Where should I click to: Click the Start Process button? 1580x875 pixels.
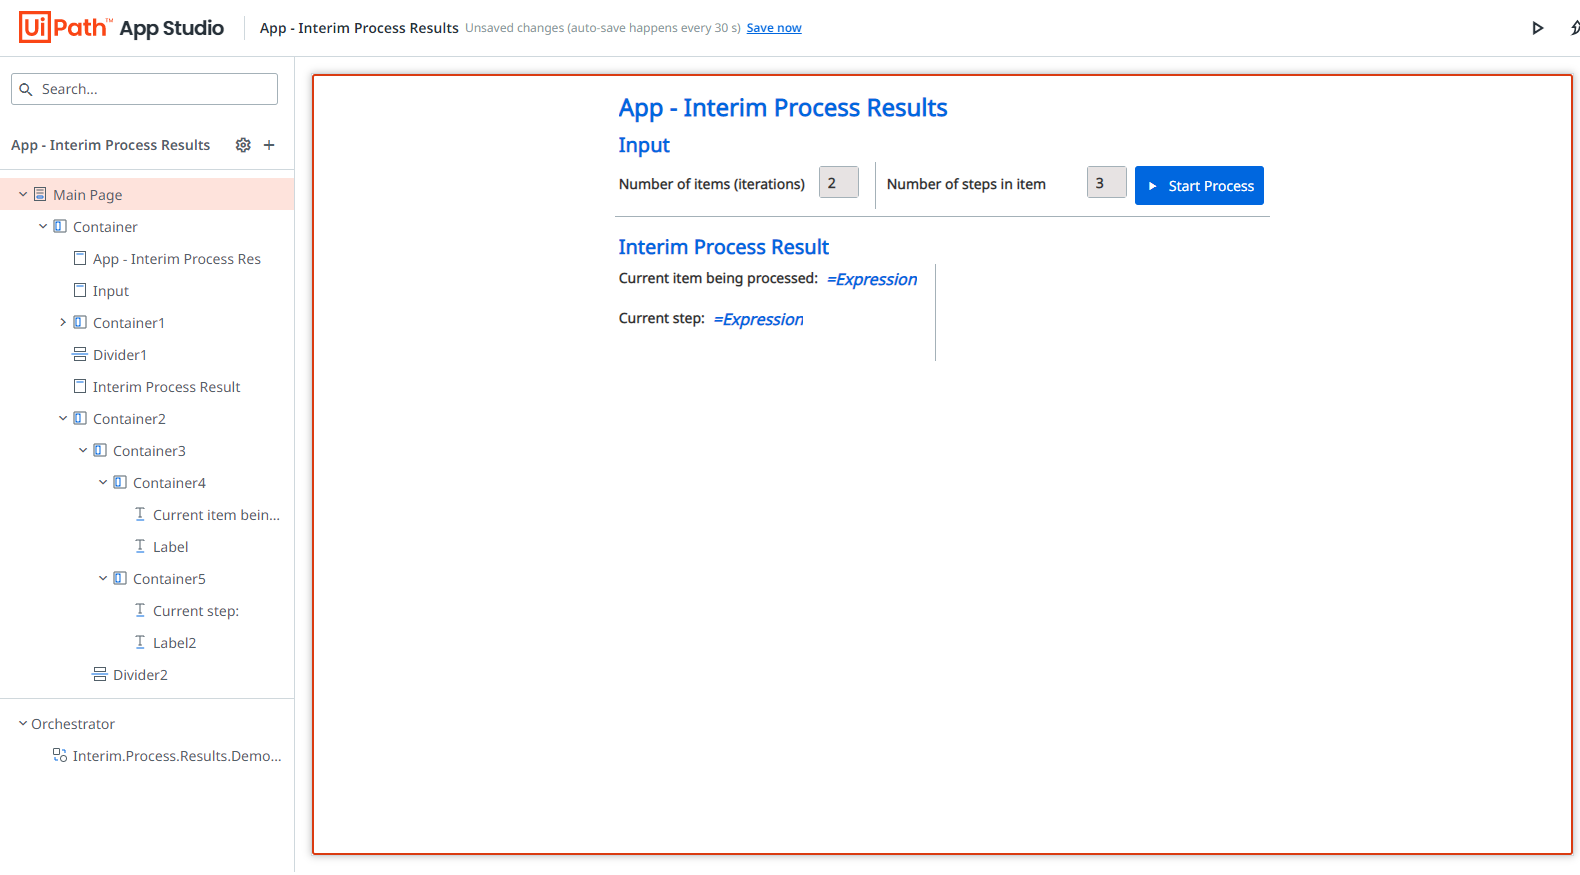1199,186
